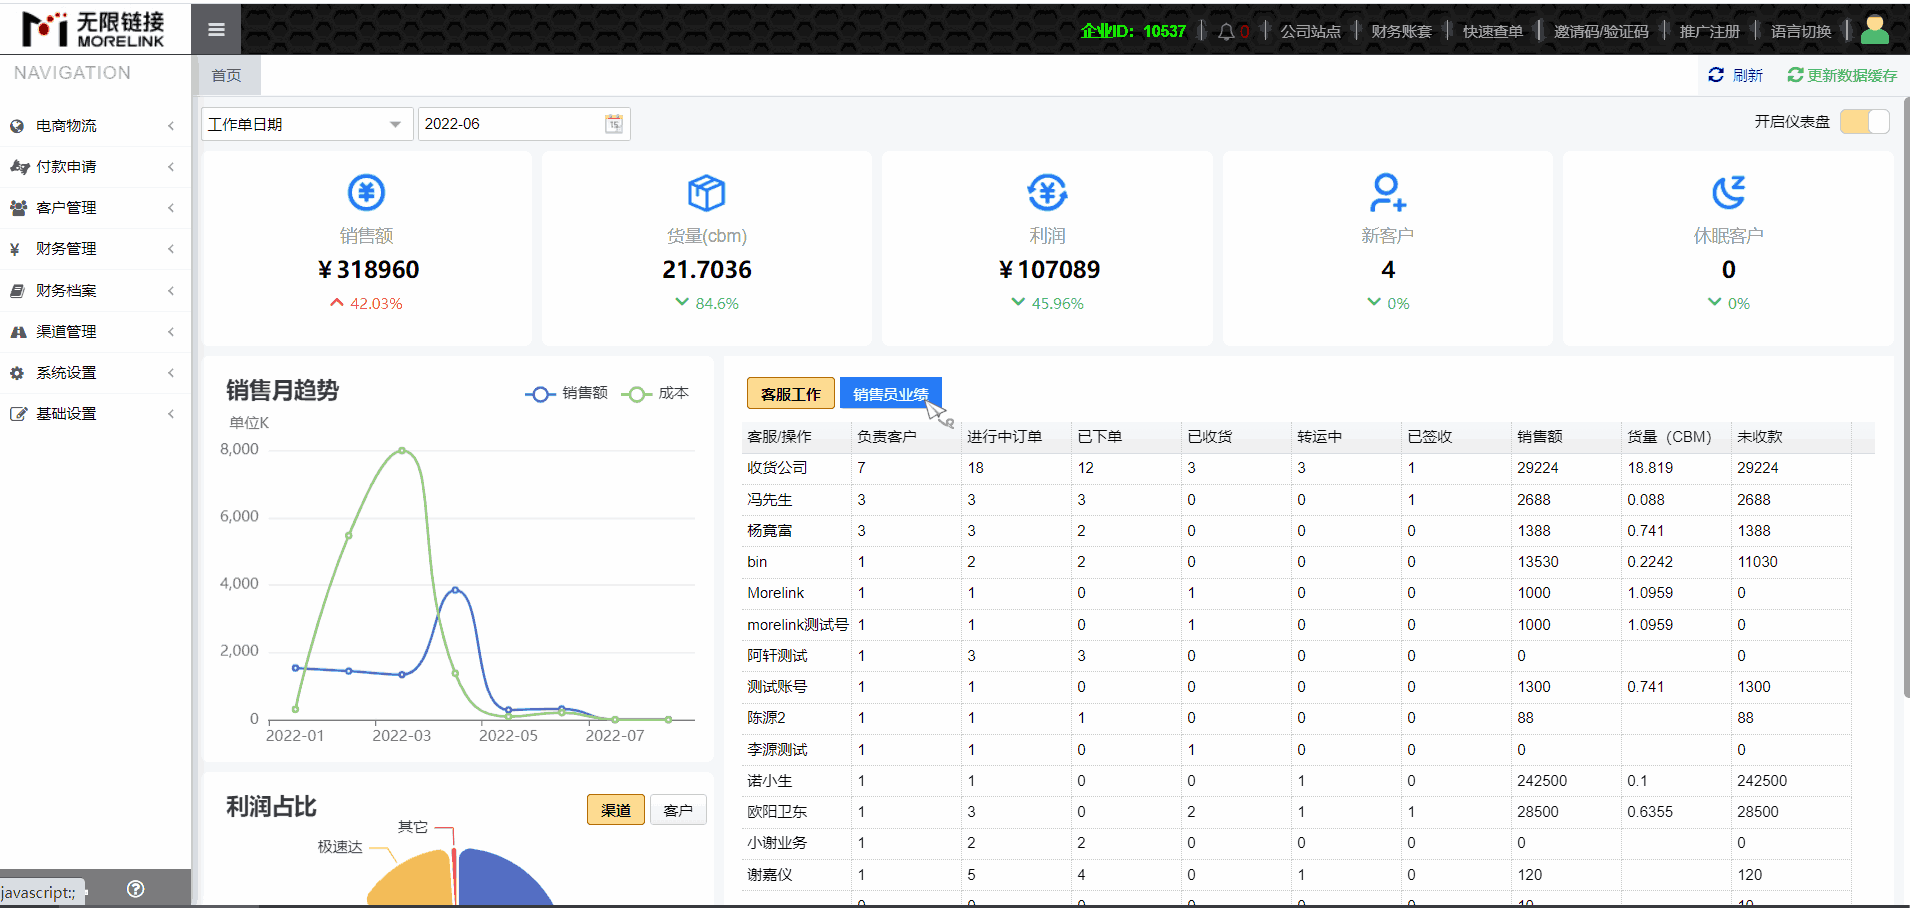The image size is (1910, 908).
Task: Open the calendar picker icon
Action: [614, 124]
